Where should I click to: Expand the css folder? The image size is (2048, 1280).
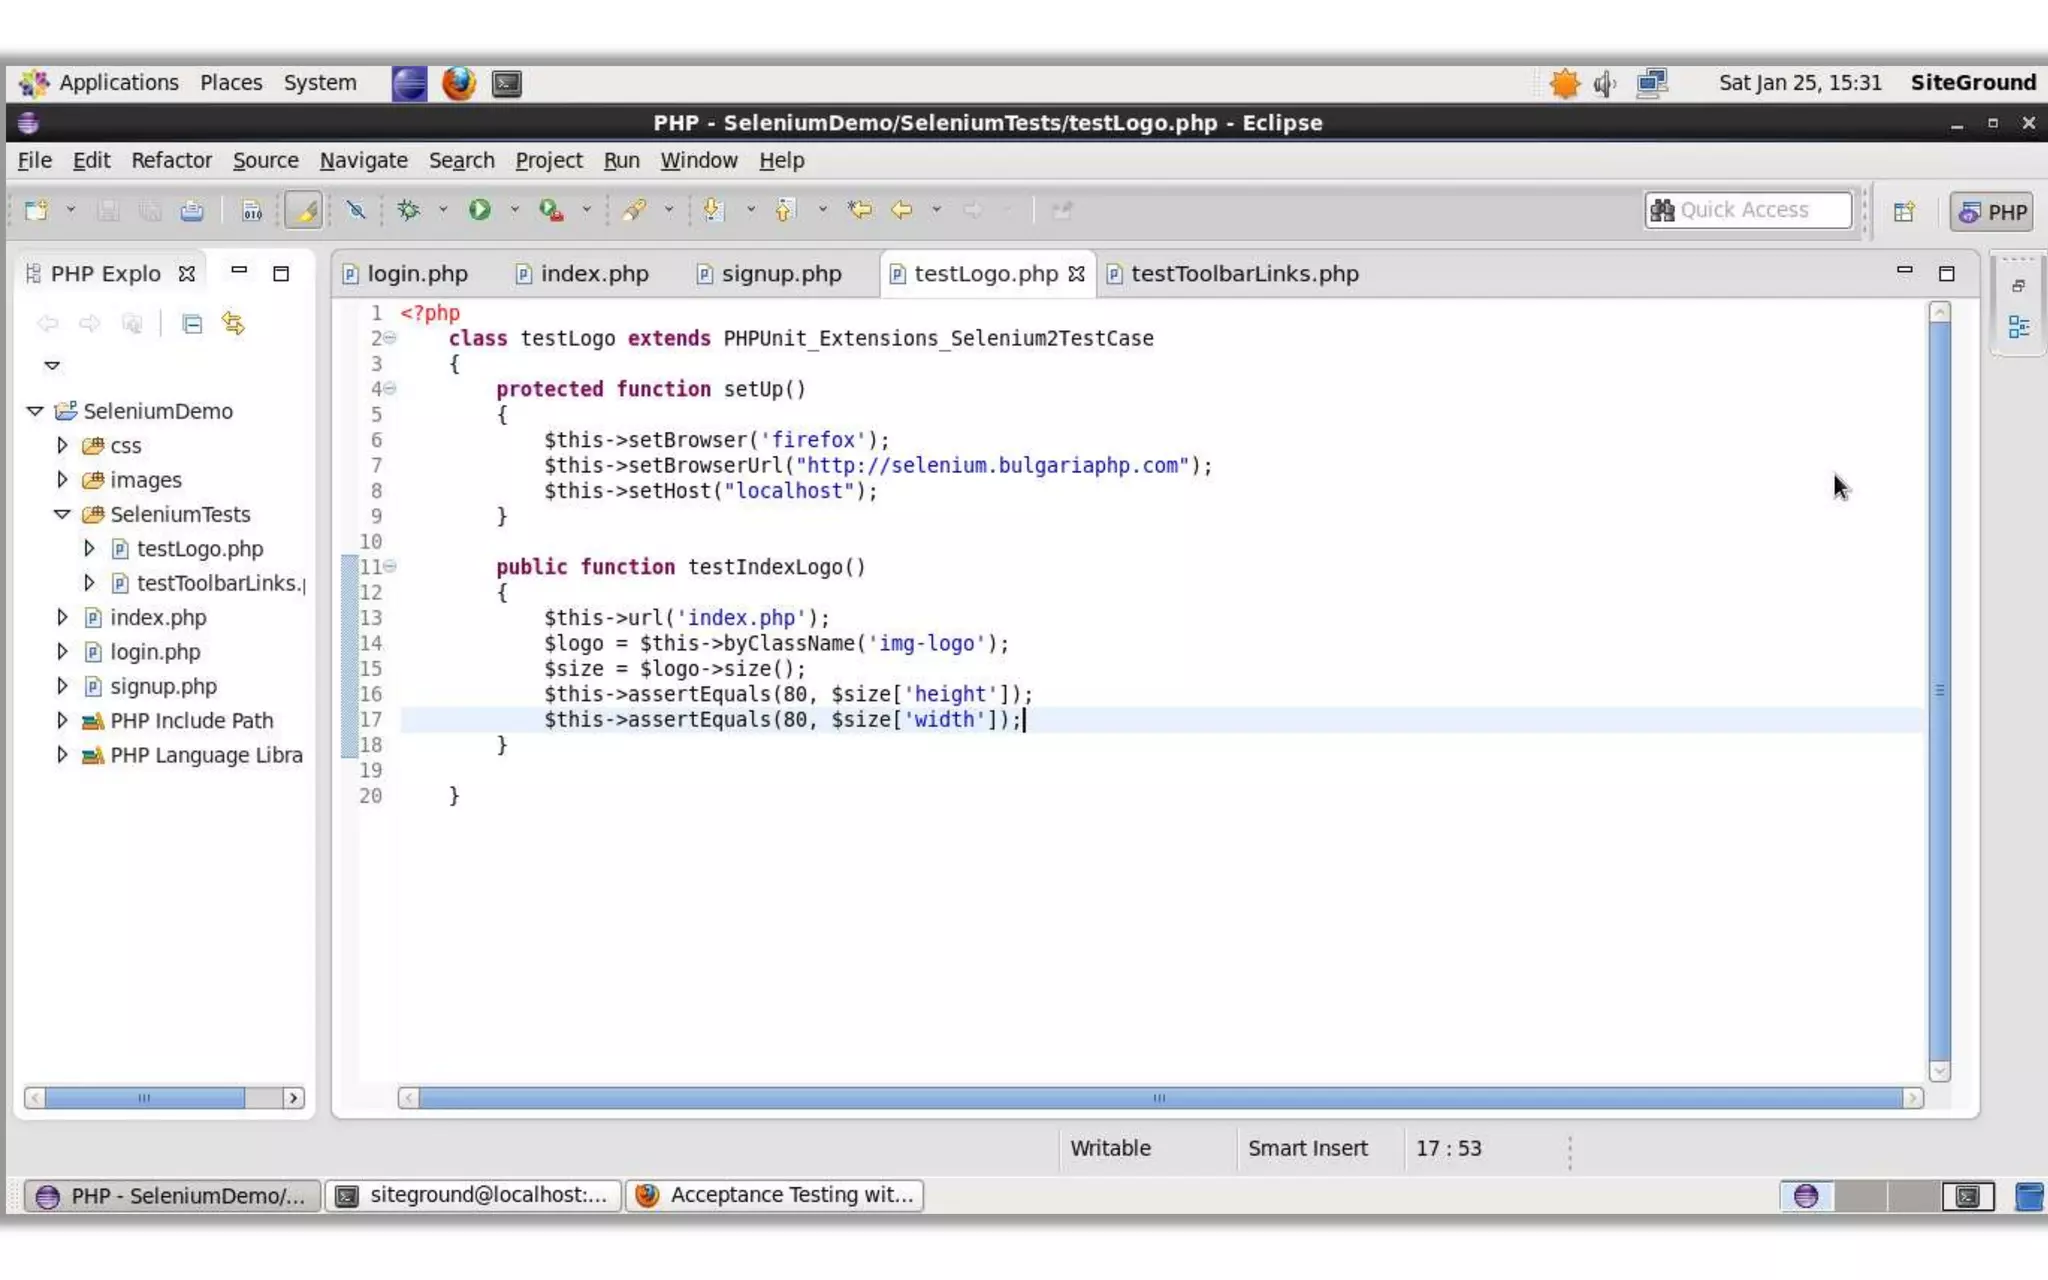coord(62,445)
